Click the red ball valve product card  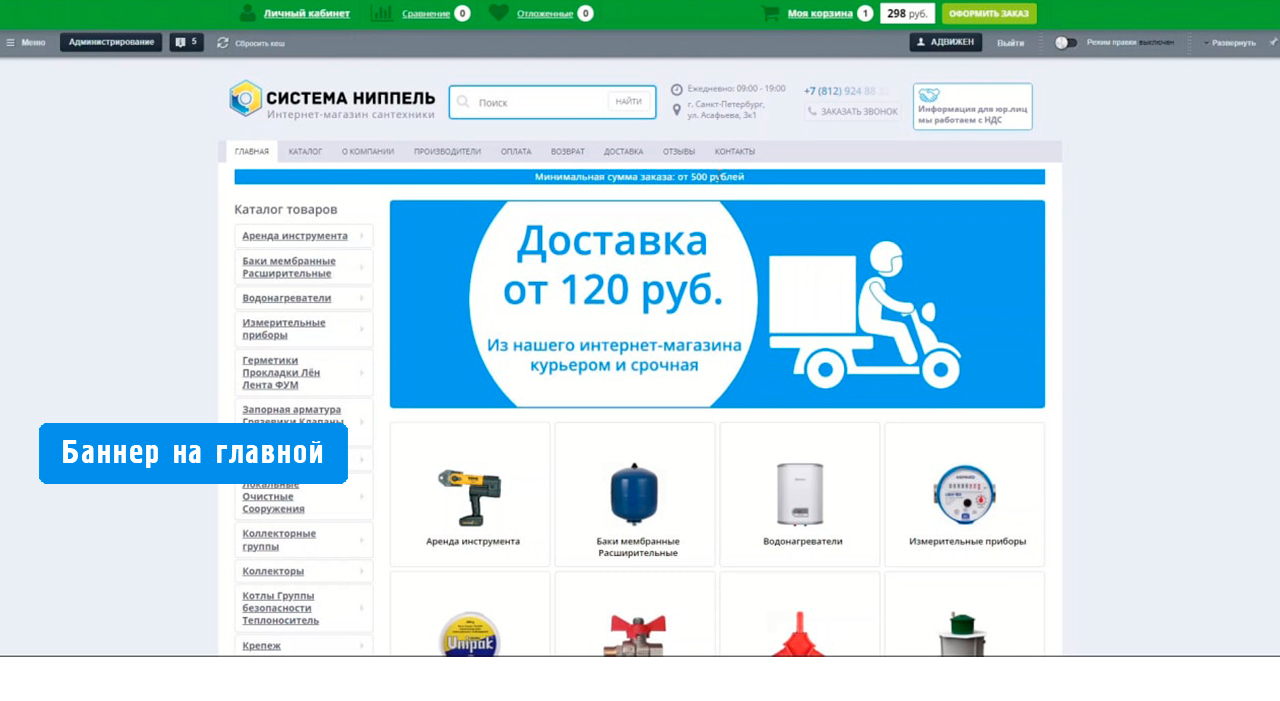point(635,613)
